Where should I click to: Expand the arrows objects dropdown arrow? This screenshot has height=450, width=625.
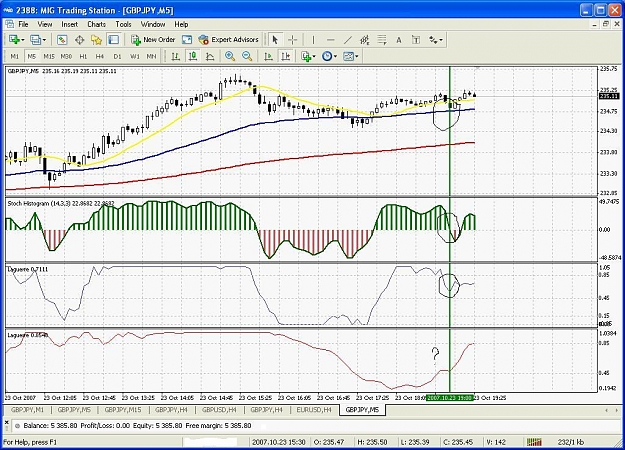click(441, 40)
